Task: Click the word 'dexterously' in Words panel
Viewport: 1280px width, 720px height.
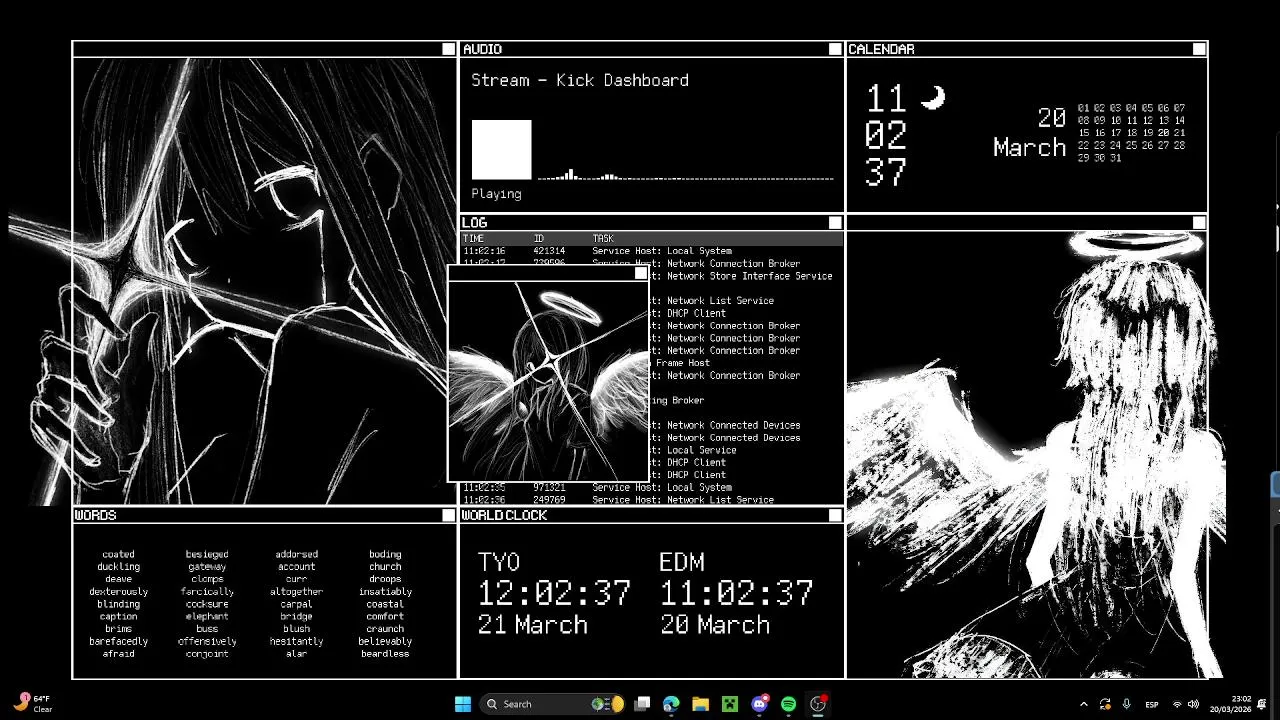Action: (x=118, y=592)
